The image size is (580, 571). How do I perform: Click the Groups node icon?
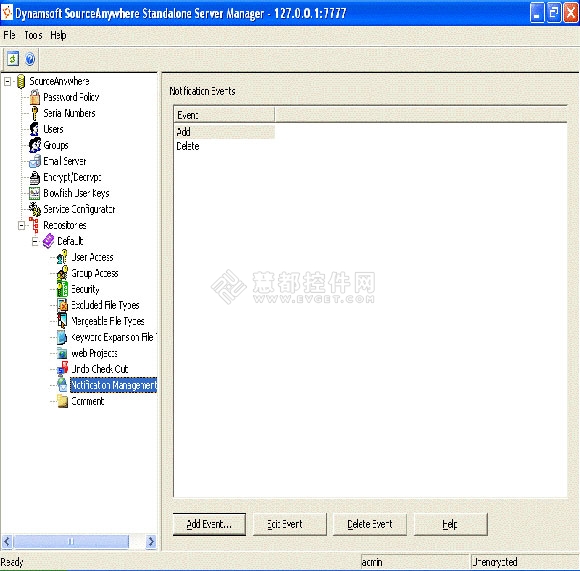tap(35, 145)
